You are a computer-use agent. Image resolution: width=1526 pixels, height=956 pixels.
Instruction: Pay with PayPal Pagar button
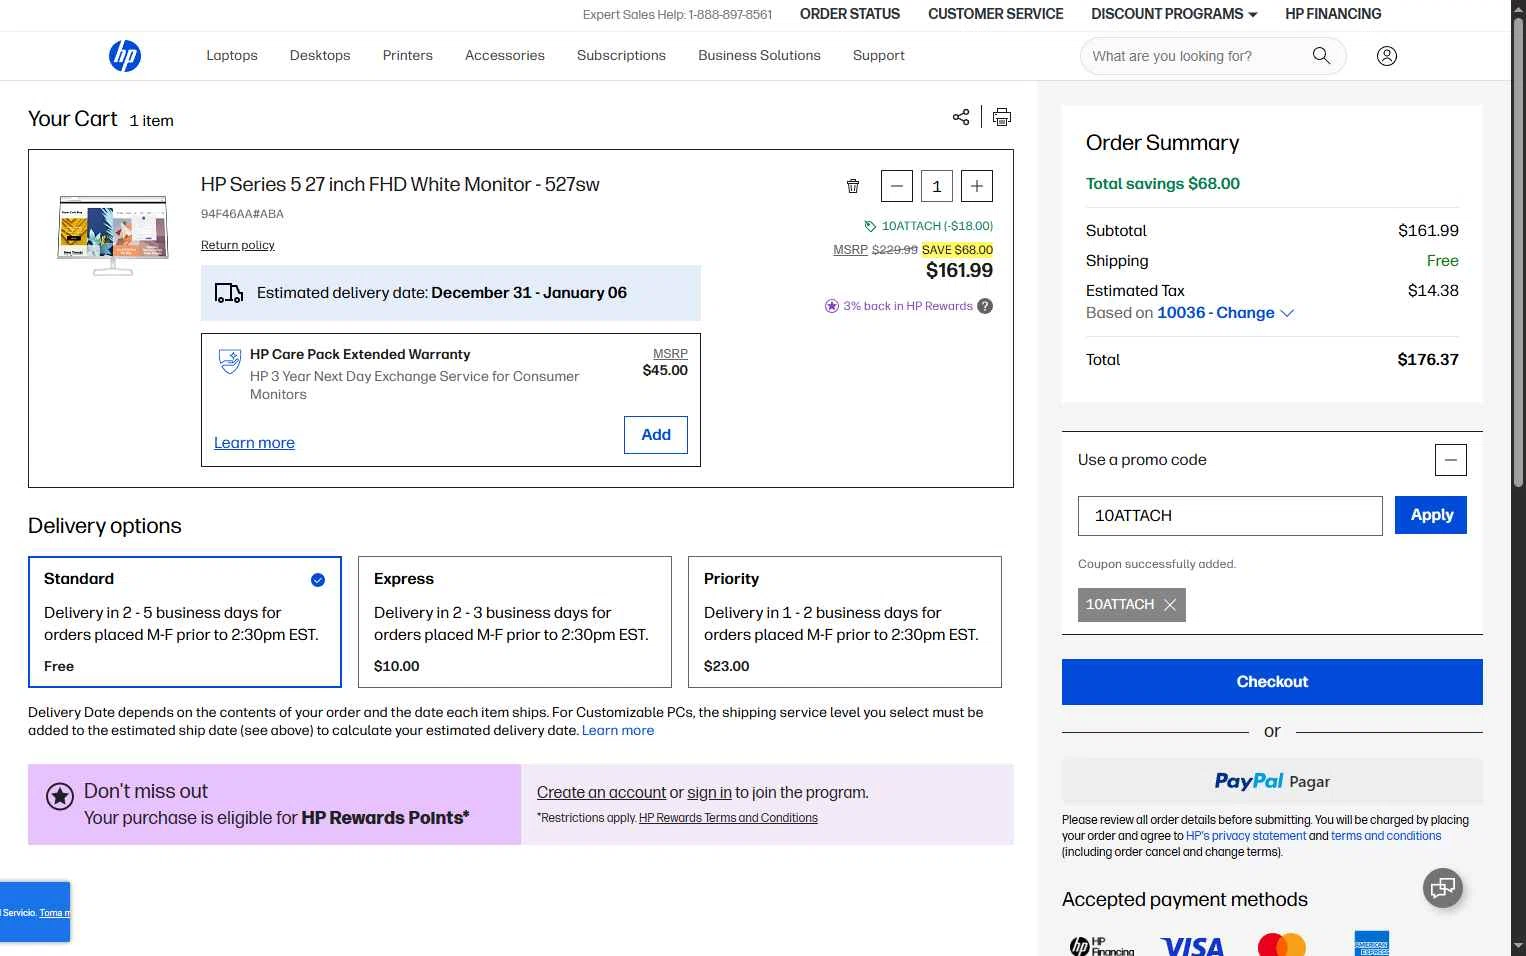click(1272, 781)
